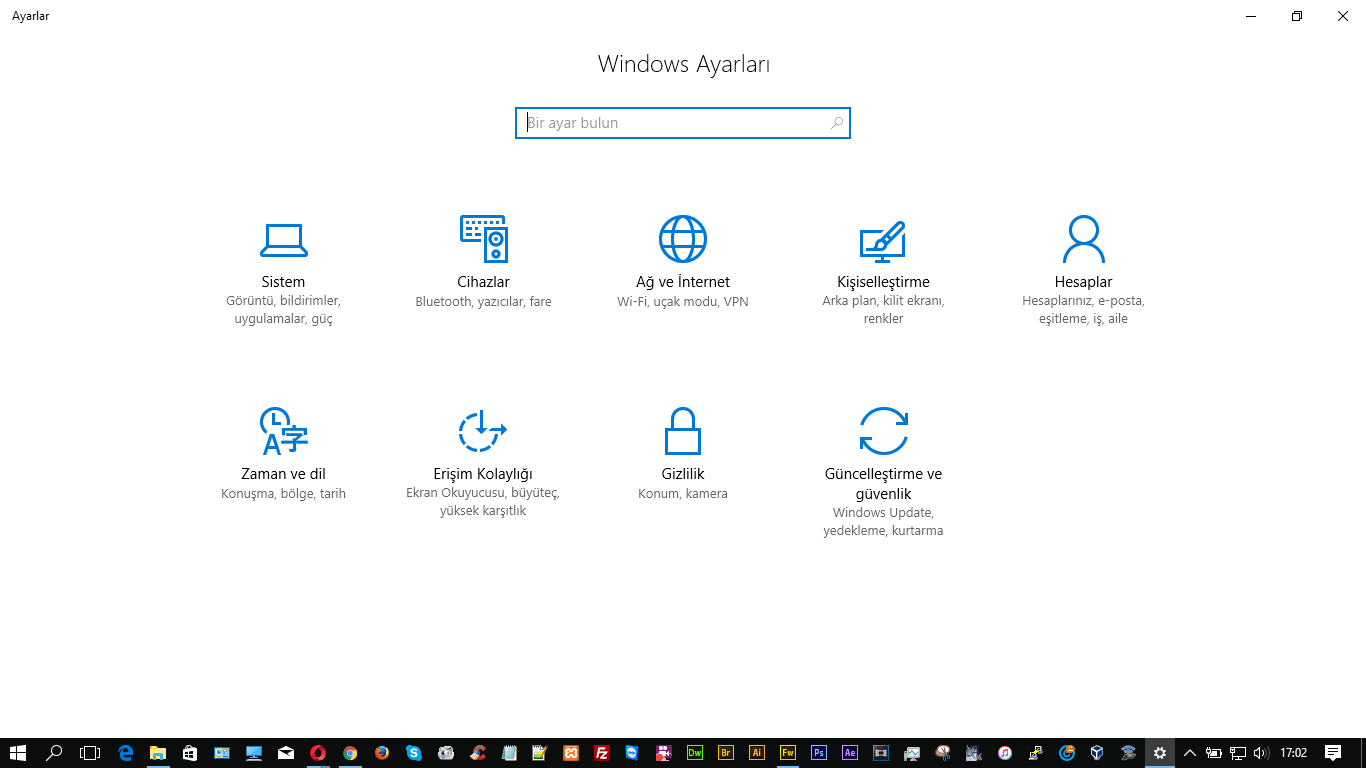Click the 'Güncelleştirme ve güvenlik' category title
Viewport: 1366px width, 768px height.
pos(883,484)
